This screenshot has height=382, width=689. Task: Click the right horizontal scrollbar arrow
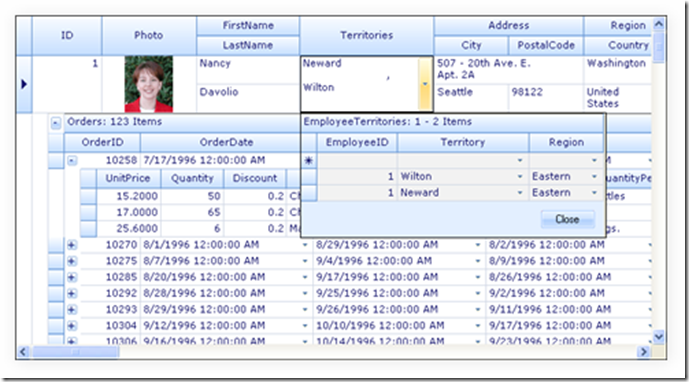coord(644,352)
